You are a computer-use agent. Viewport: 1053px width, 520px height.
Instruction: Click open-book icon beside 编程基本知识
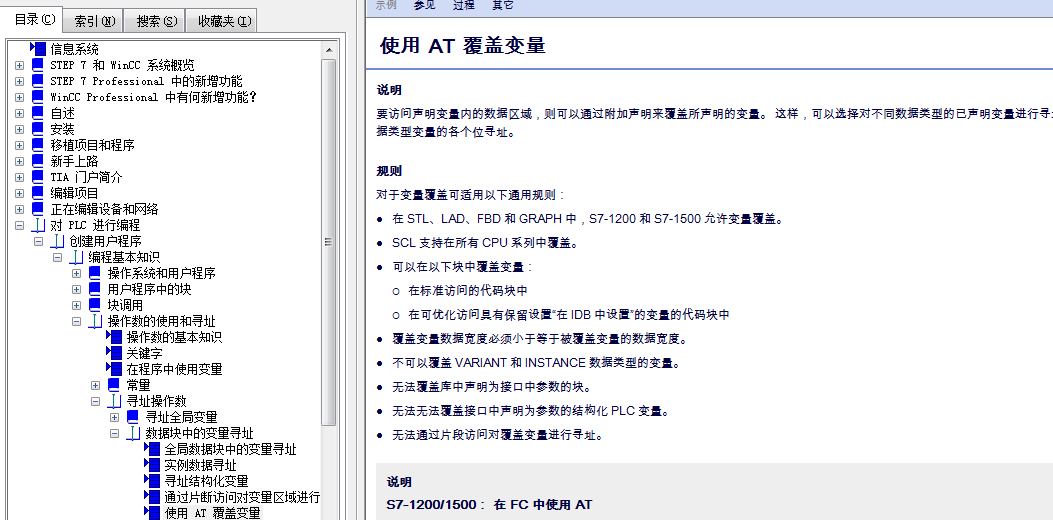click(x=77, y=257)
